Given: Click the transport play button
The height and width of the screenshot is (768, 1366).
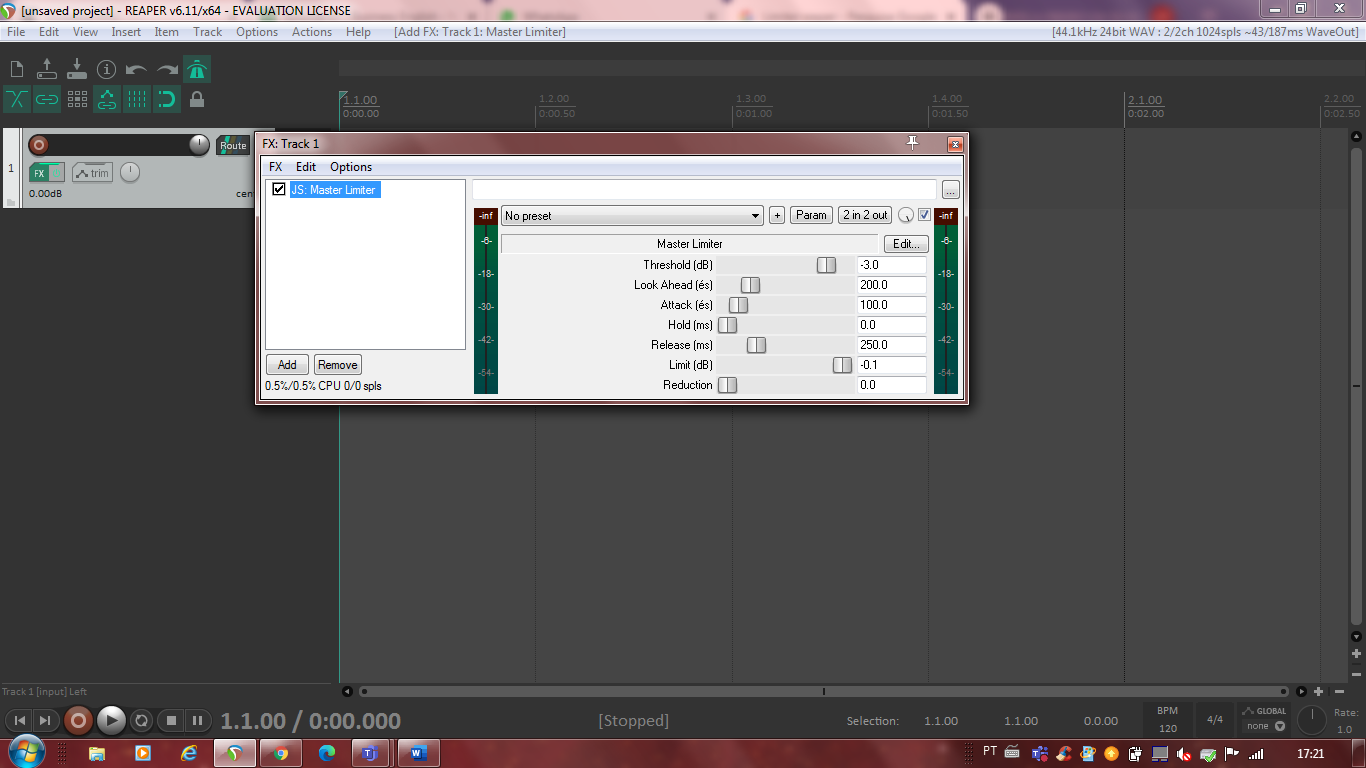Looking at the screenshot, I should (111, 720).
